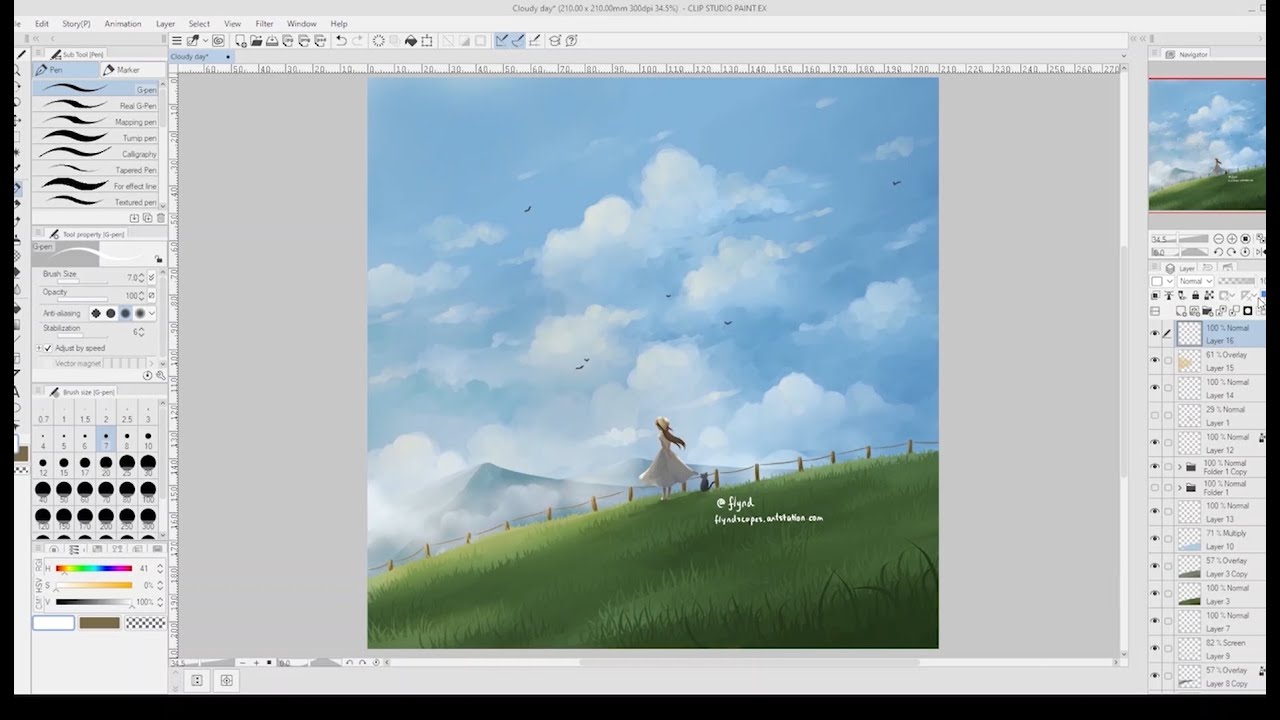The width and height of the screenshot is (1280, 720).
Task: Expand the Adjust by speed plus box
Action: pyautogui.click(x=38, y=348)
